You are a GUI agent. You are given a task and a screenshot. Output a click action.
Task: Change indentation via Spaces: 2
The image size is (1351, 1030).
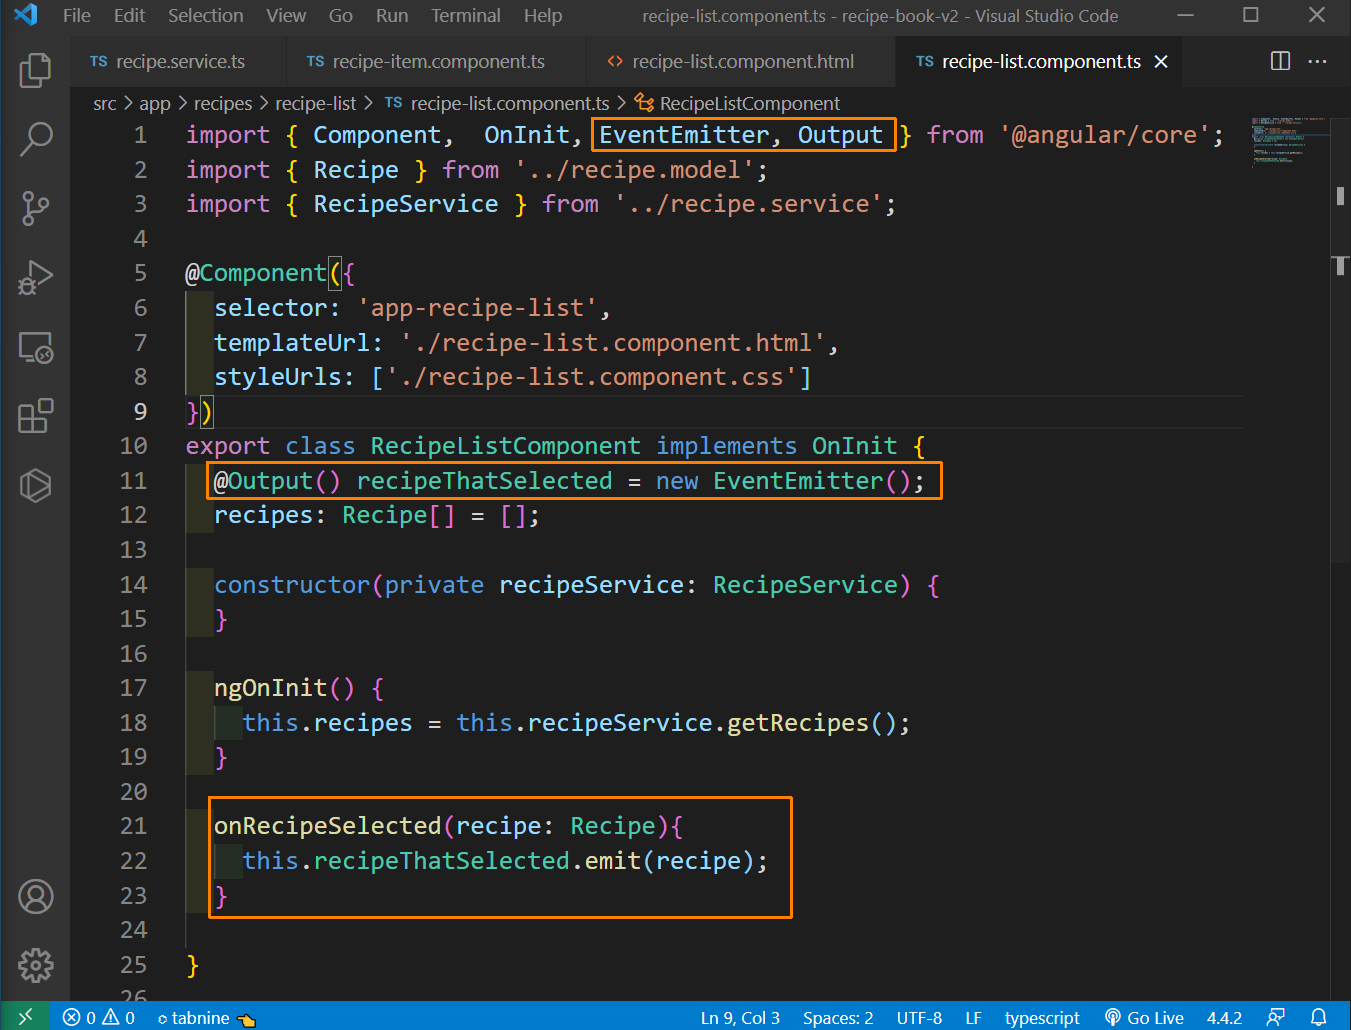838,1017
